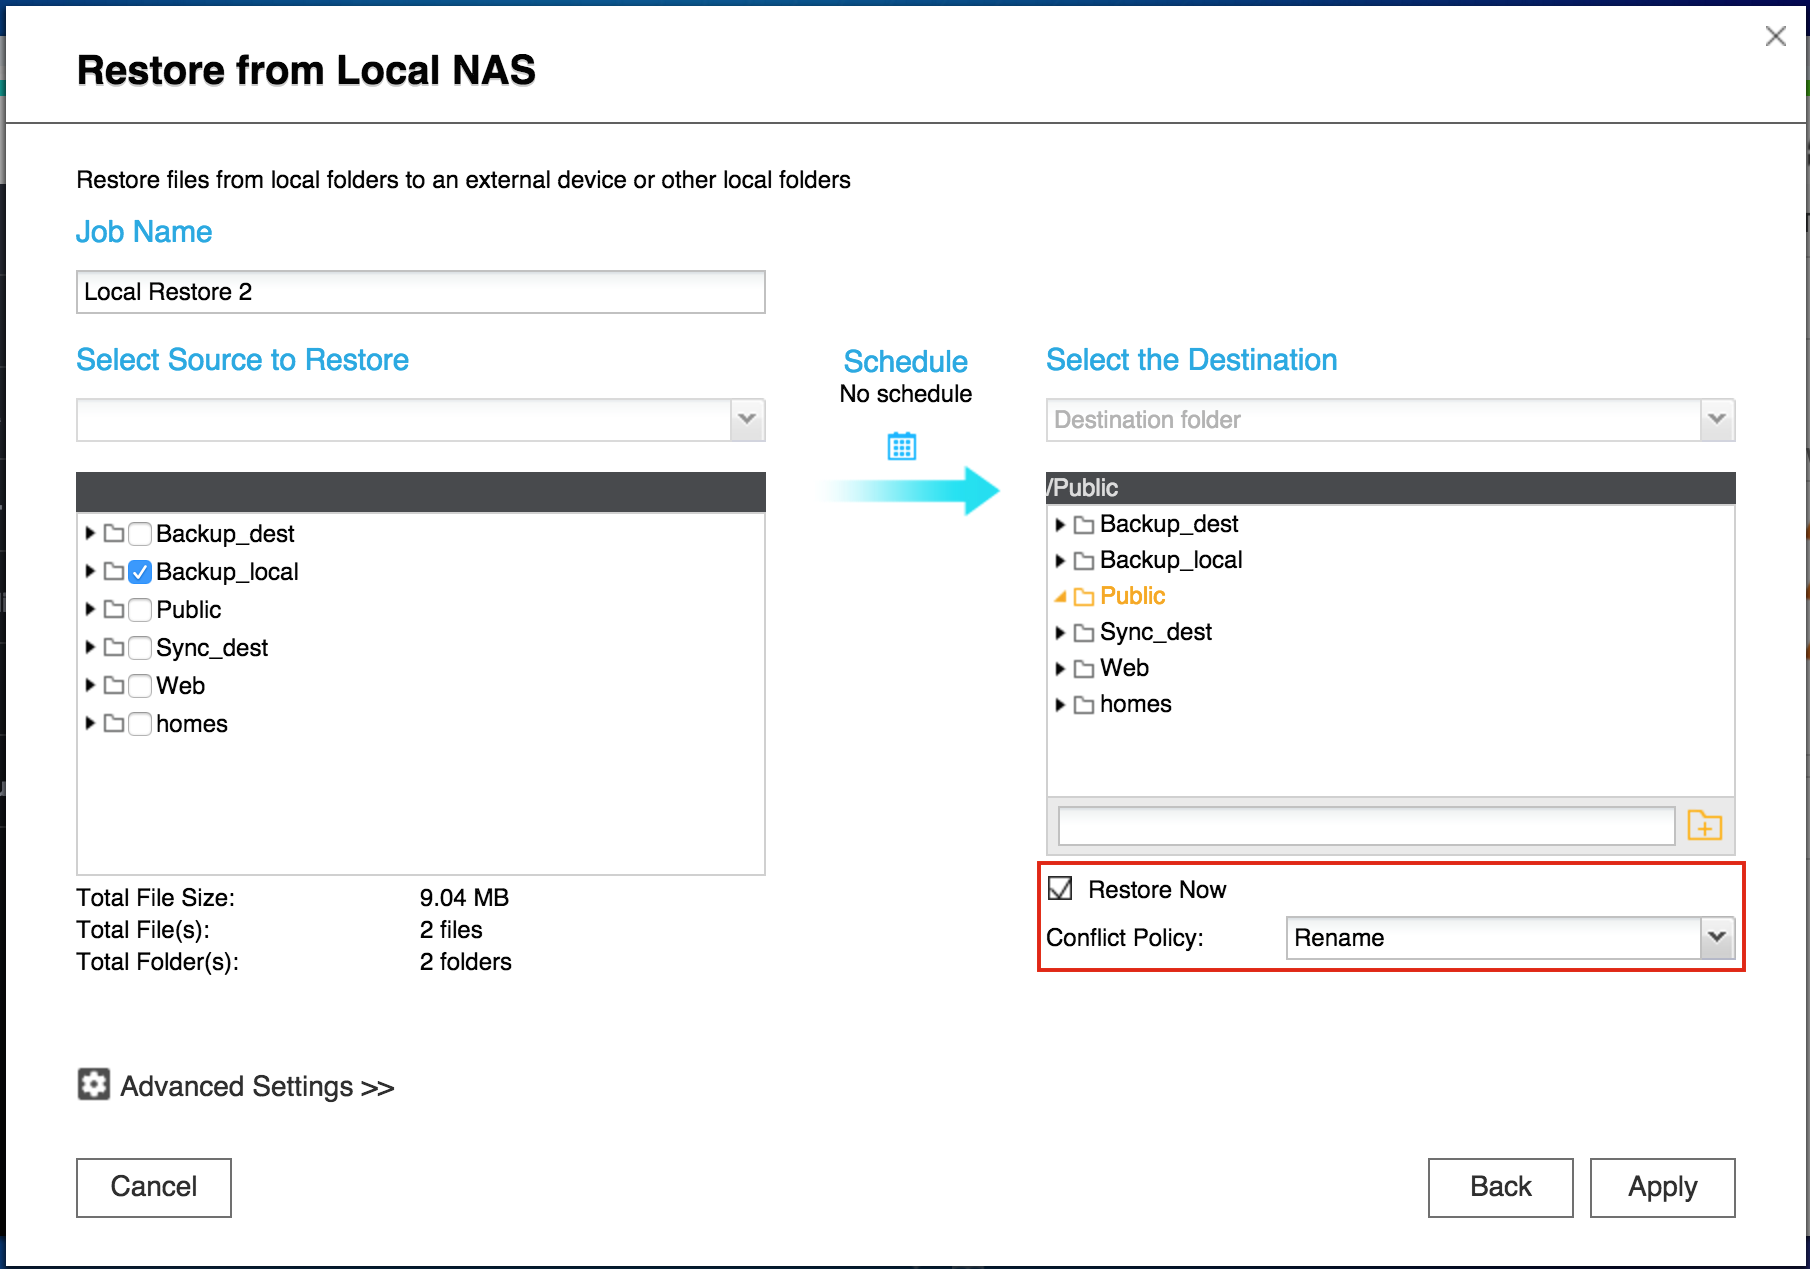
Task: Close the Restore from Local NAS dialog
Action: coord(1775,36)
